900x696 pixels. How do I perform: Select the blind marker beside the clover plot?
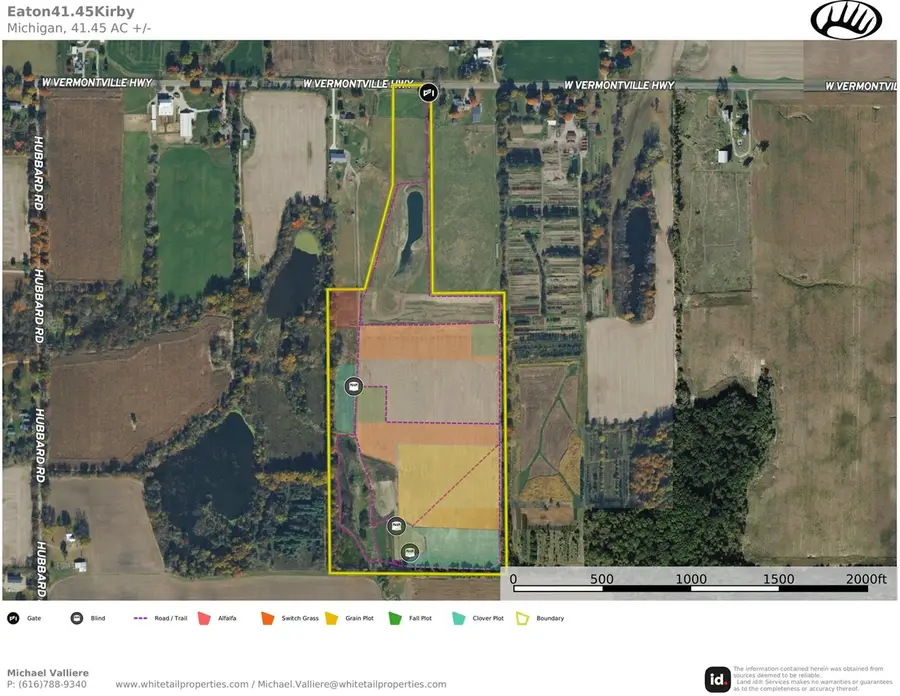coord(409,553)
